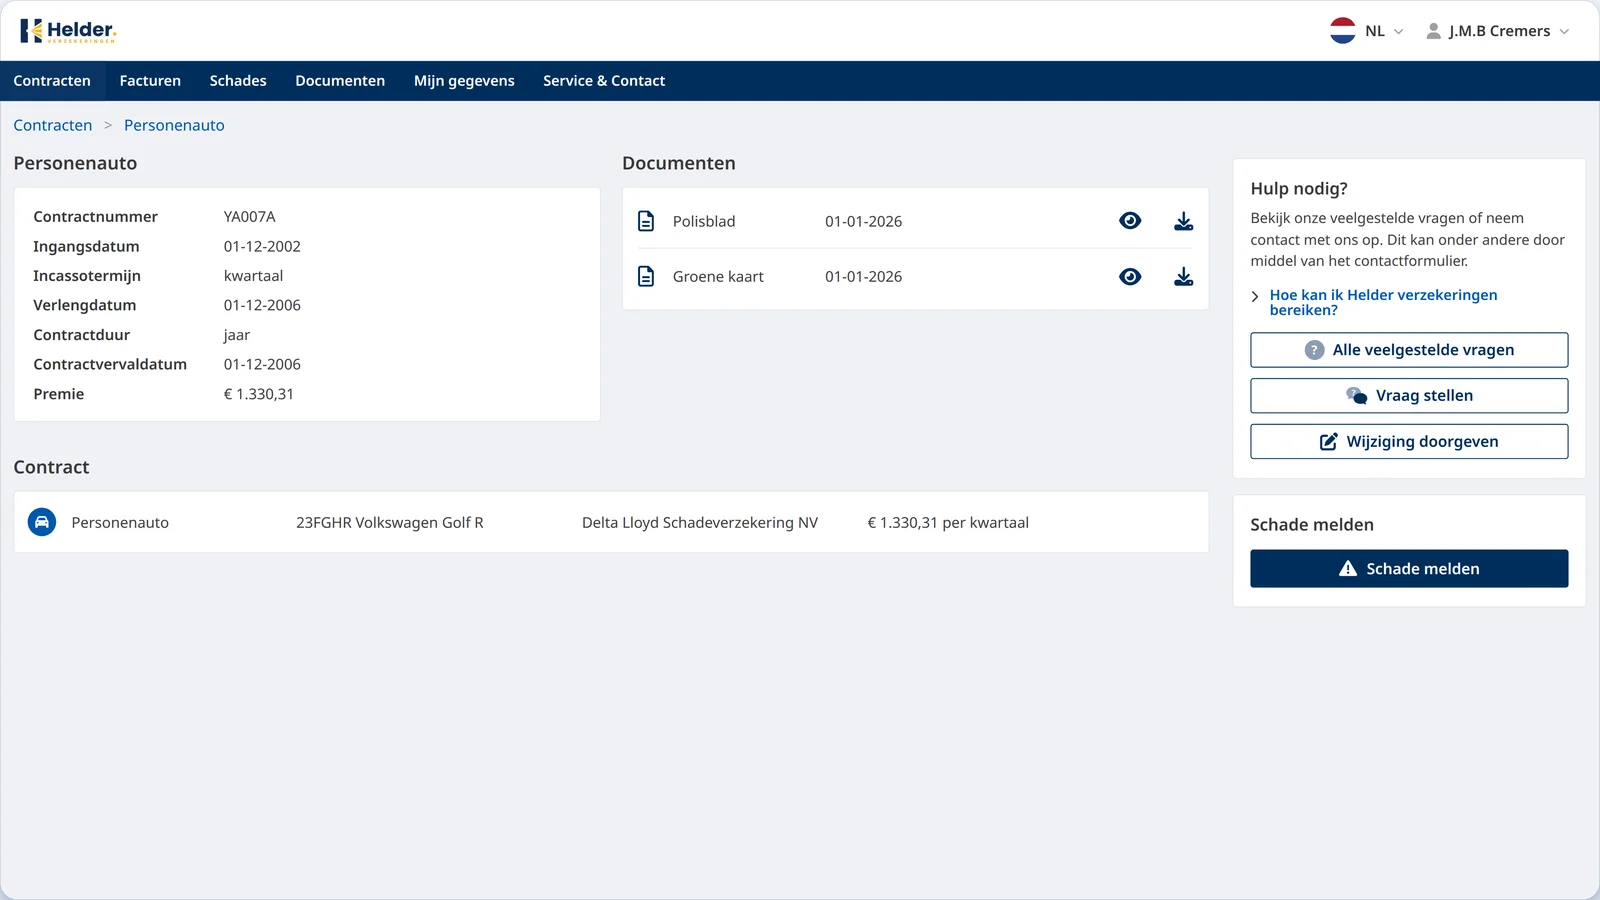The image size is (1600, 900).
Task: Click the Vraag stellen button
Action: [1409, 395]
